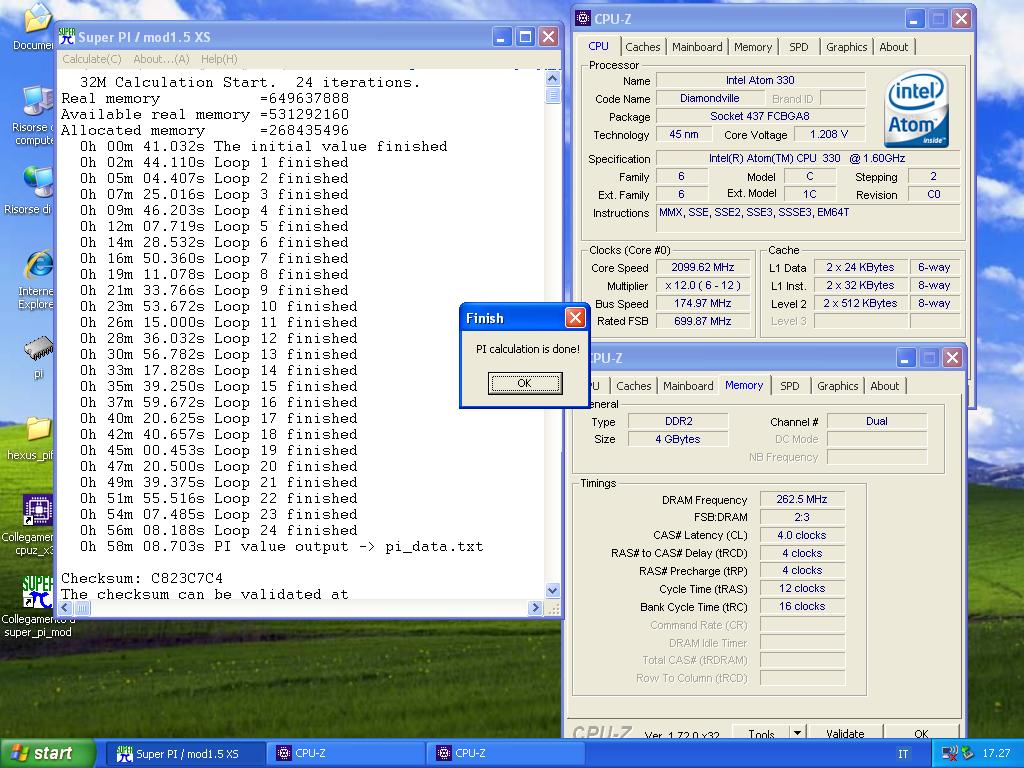This screenshot has height=768, width=1024.
Task: Click the FSB:DRAM ratio value 2:3
Action: pos(802,517)
